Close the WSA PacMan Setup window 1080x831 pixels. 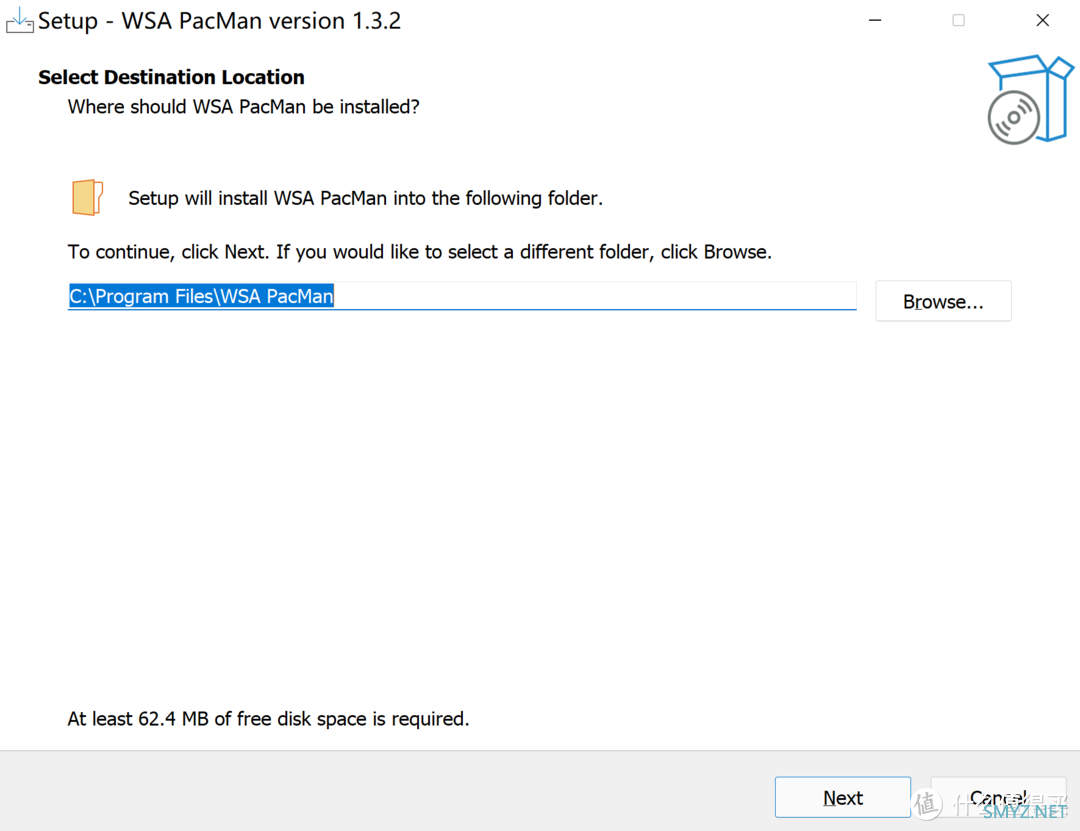1042,20
